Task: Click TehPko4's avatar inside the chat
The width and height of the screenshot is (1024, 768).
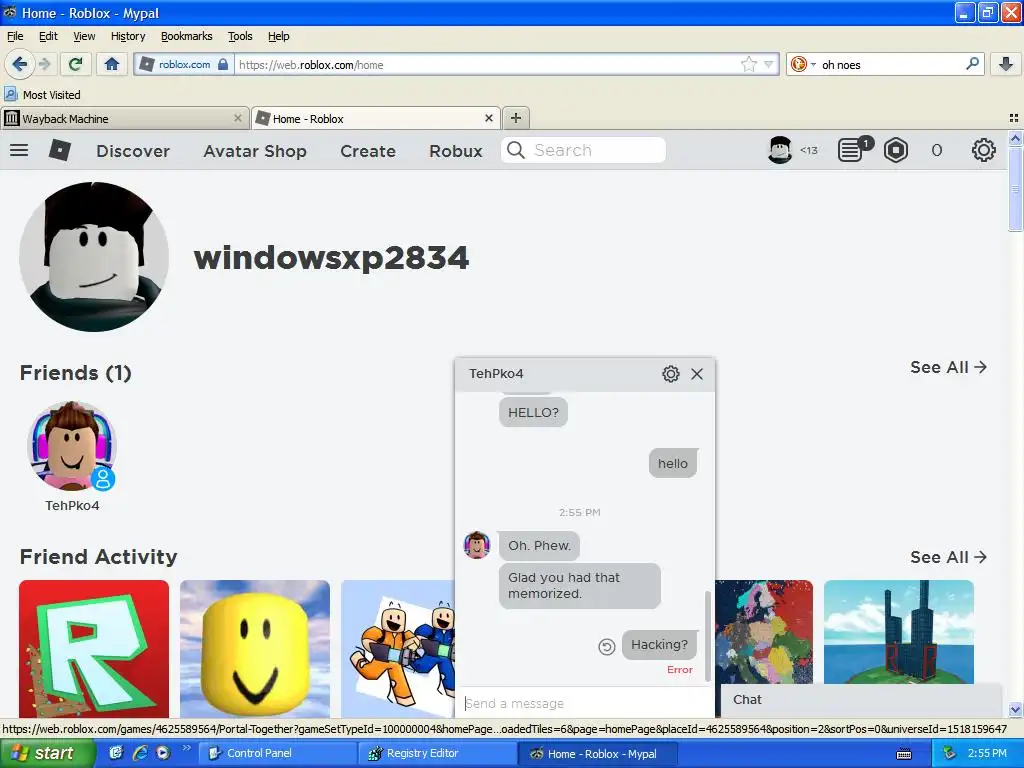Action: click(x=477, y=545)
